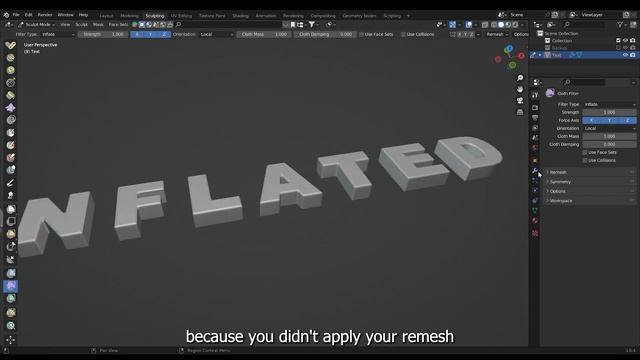Toggle Force Axis Z in properties panel

(627, 120)
